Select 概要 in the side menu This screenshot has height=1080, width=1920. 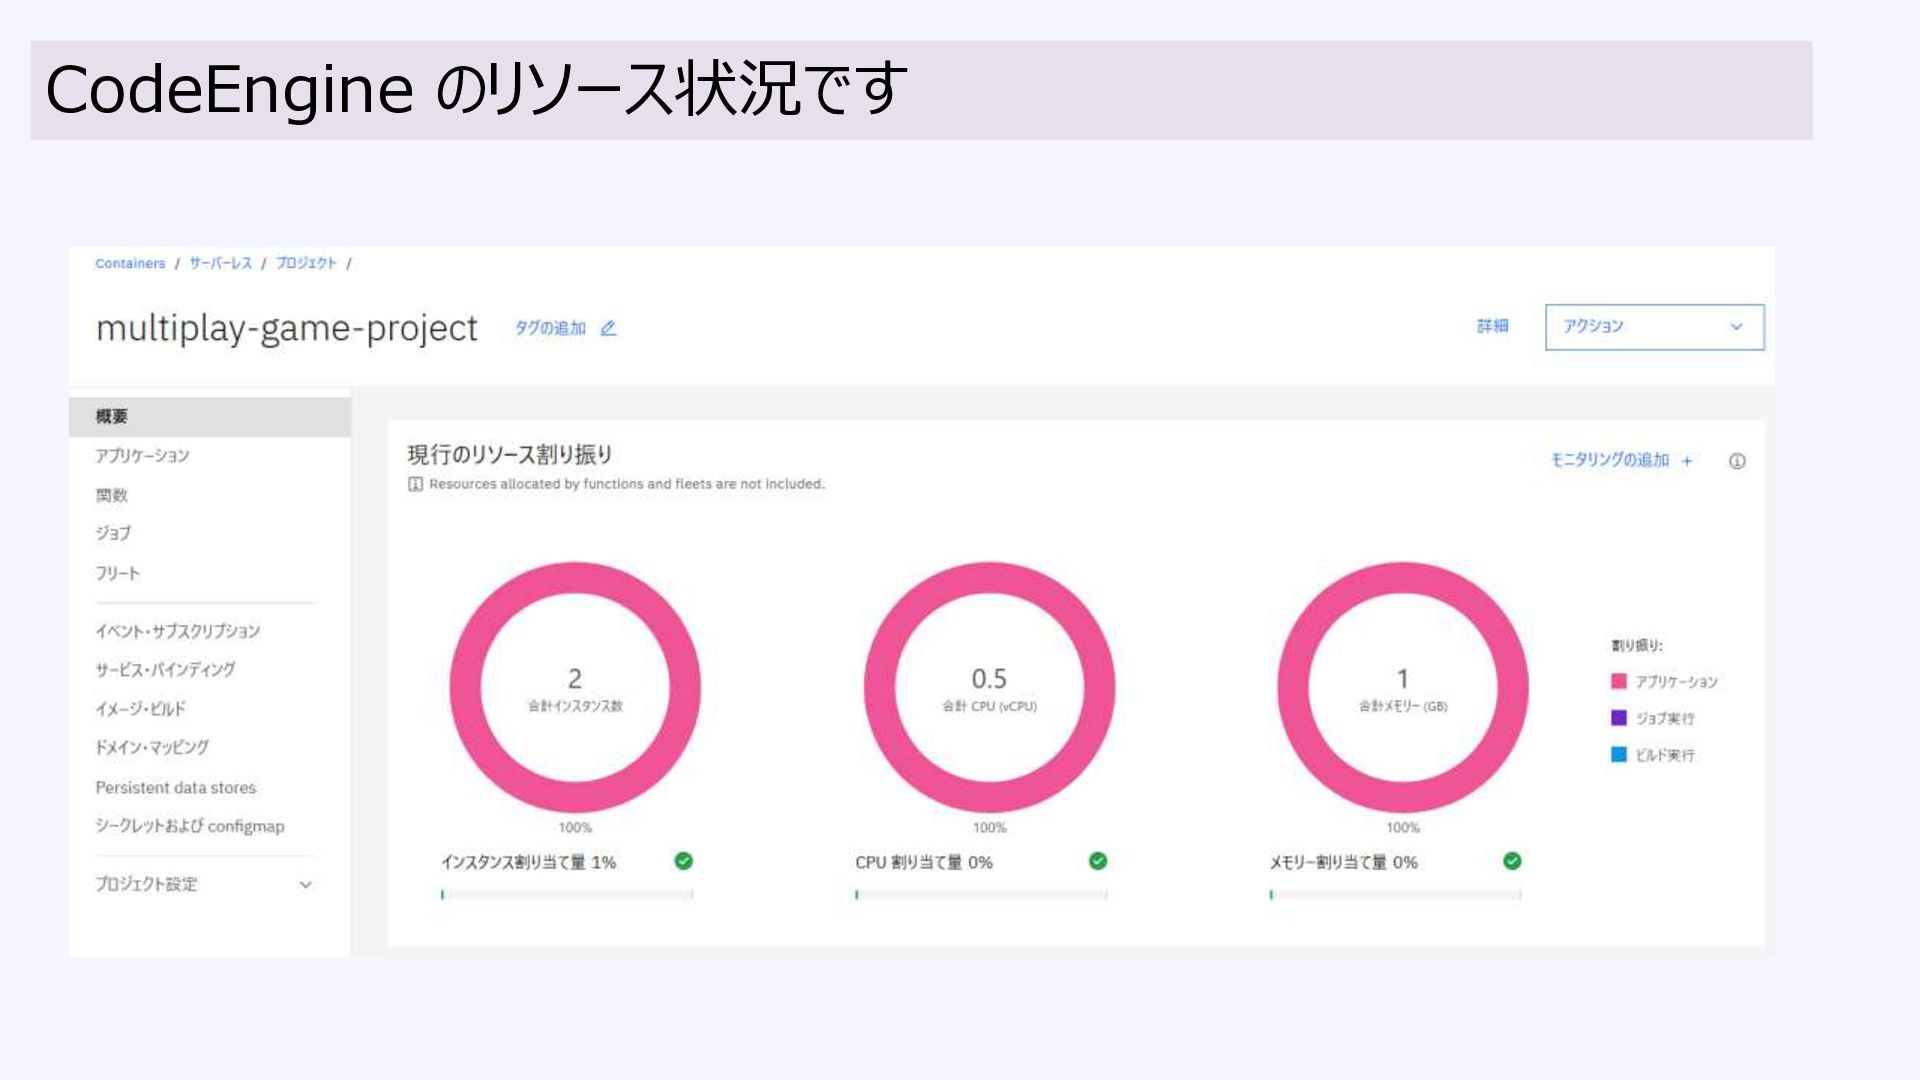coord(210,417)
